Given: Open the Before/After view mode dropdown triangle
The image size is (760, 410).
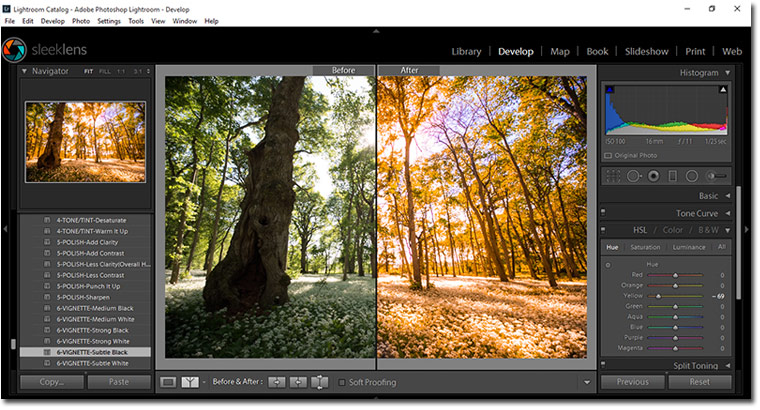Looking at the screenshot, I should coord(204,382).
